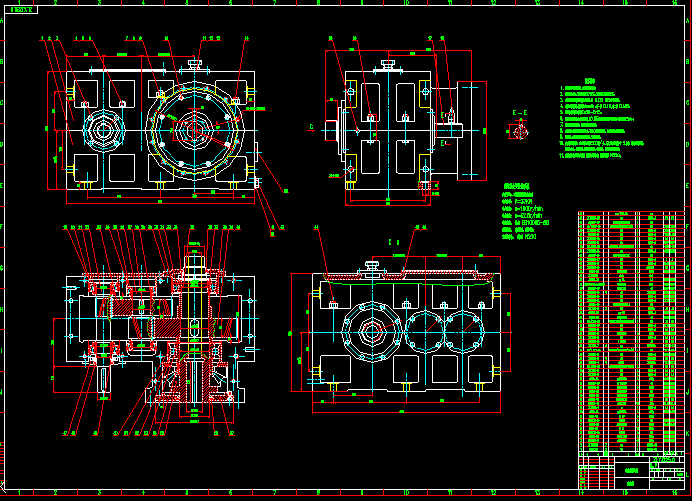Select the technical requirements heading above the numbered notes
This screenshot has height=502, width=692.
[x=590, y=81]
